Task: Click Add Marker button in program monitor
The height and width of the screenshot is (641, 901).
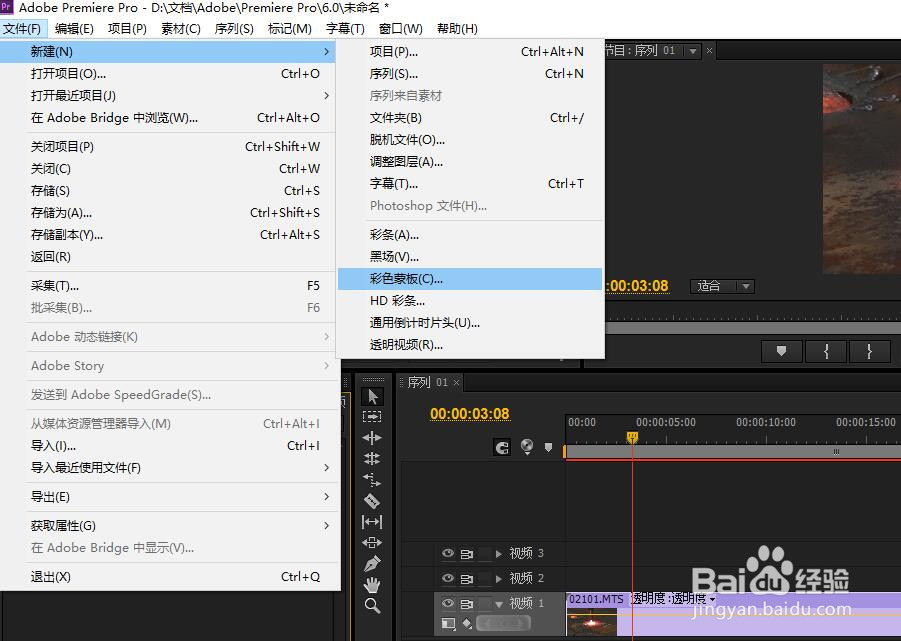Action: pyautogui.click(x=781, y=351)
